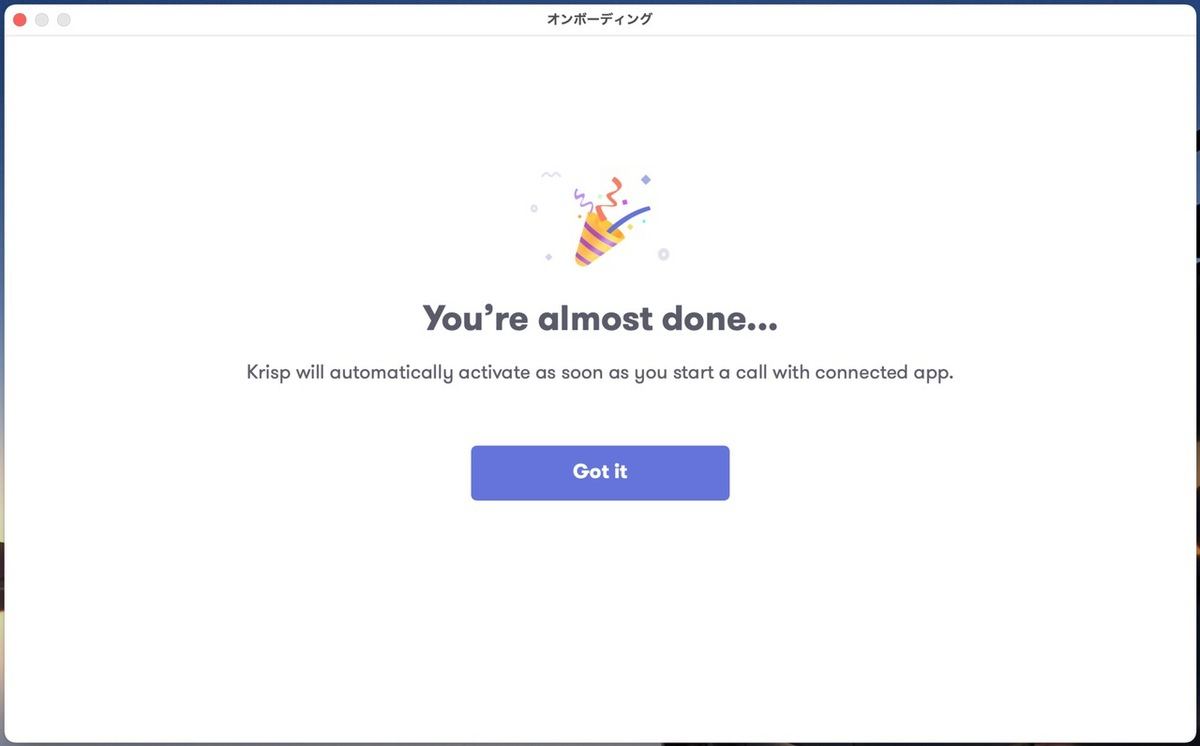Viewport: 1200px width, 746px height.
Task: Click the gray squiggle confetti above popper
Action: click(x=551, y=175)
